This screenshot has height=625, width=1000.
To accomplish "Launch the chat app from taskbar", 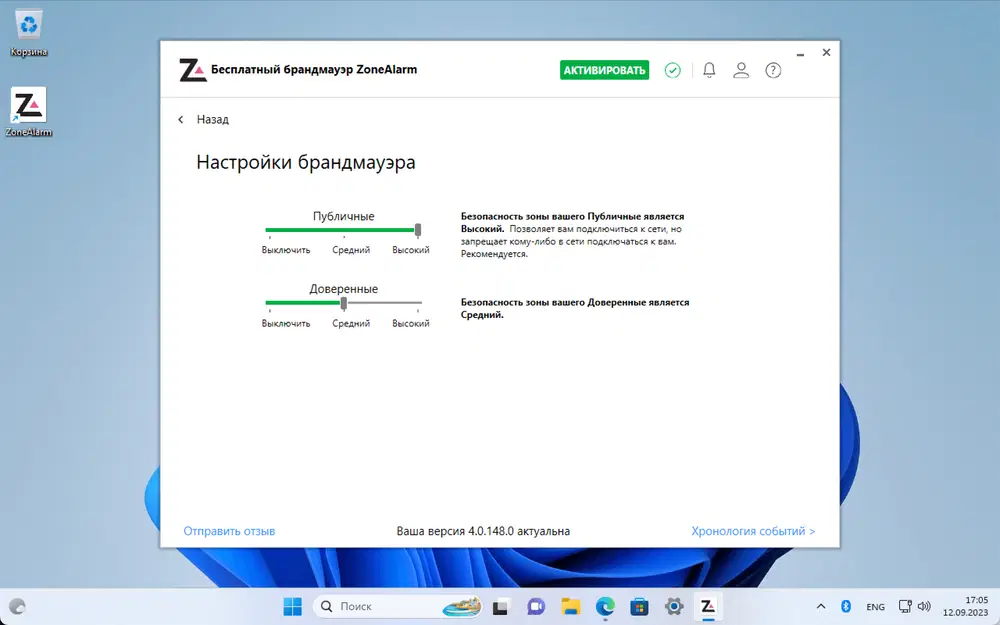I will coord(536,607).
